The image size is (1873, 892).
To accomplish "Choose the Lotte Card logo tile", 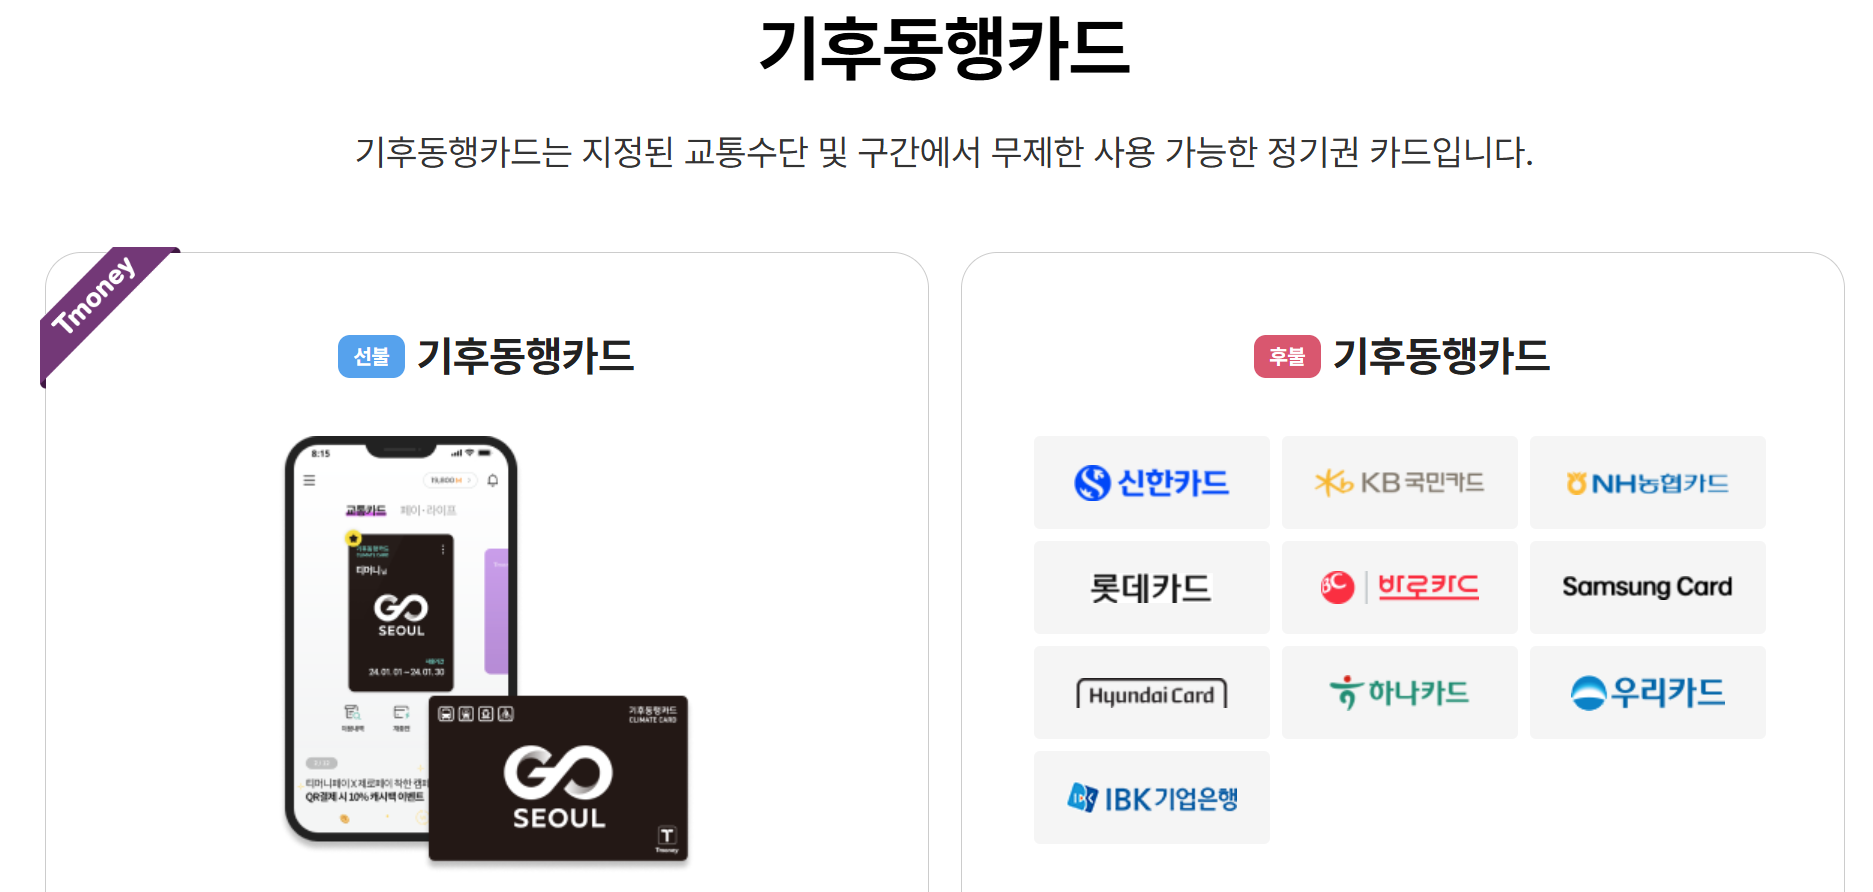I will 1151,587.
